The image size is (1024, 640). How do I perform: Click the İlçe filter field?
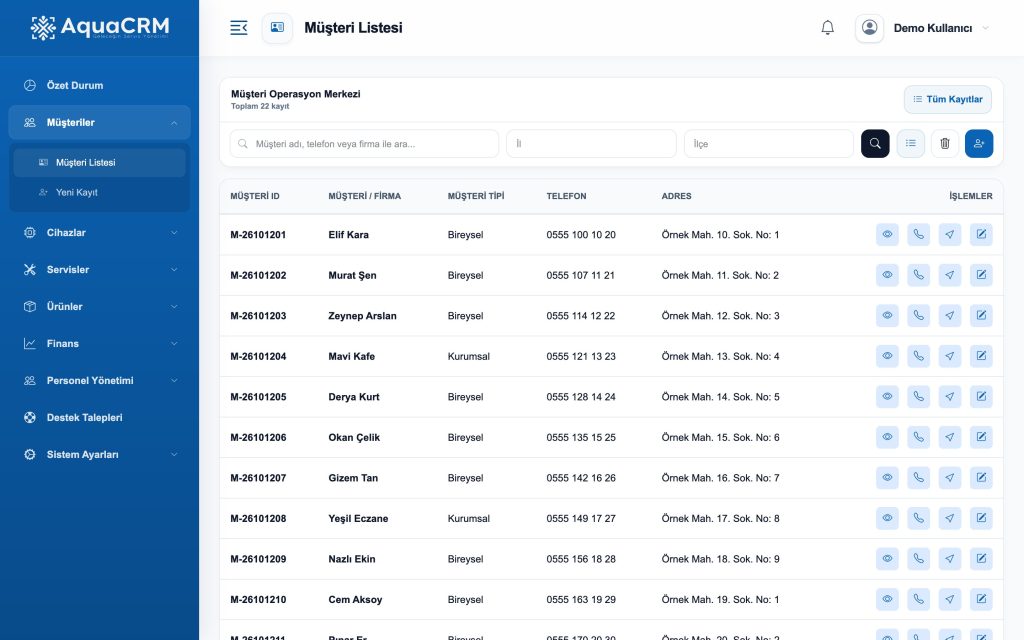coord(769,144)
